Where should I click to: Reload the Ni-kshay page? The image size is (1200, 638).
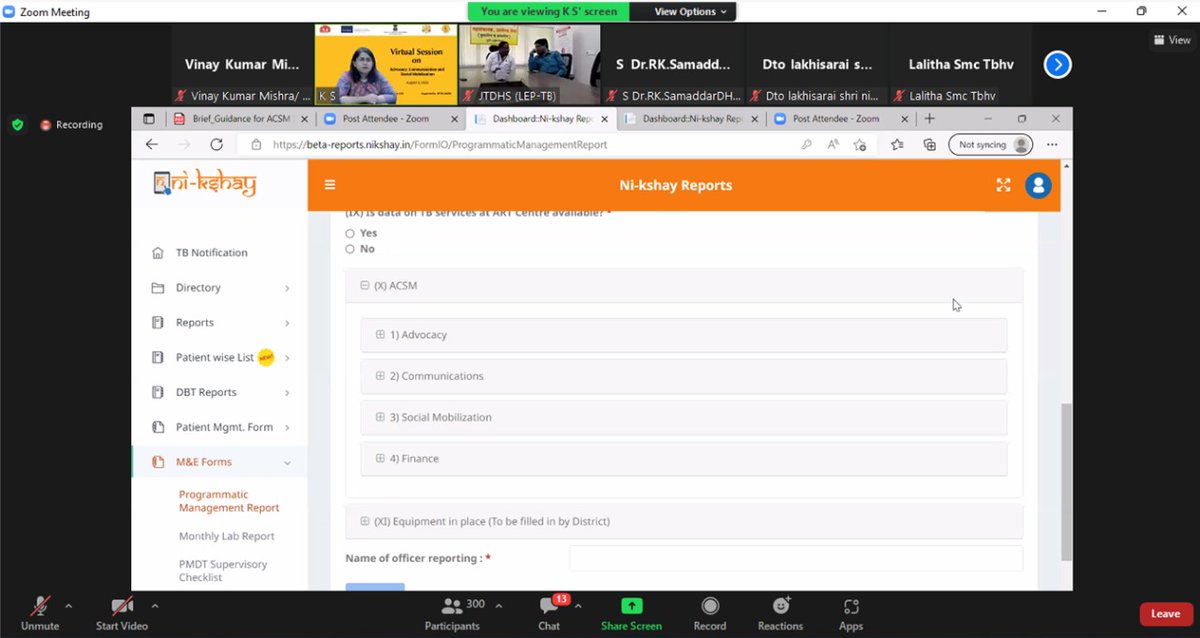(216, 144)
